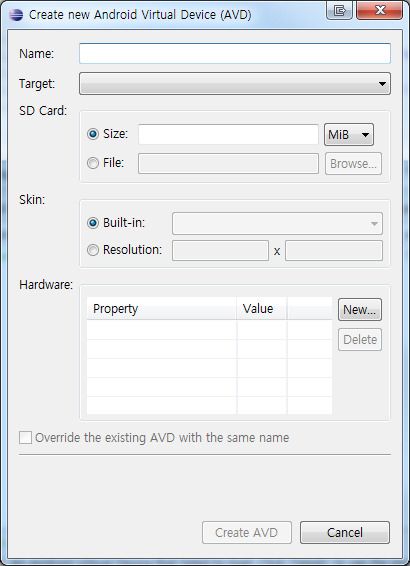410x566 pixels.
Task: Choose the Resolution skin radio button
Action: [93, 250]
